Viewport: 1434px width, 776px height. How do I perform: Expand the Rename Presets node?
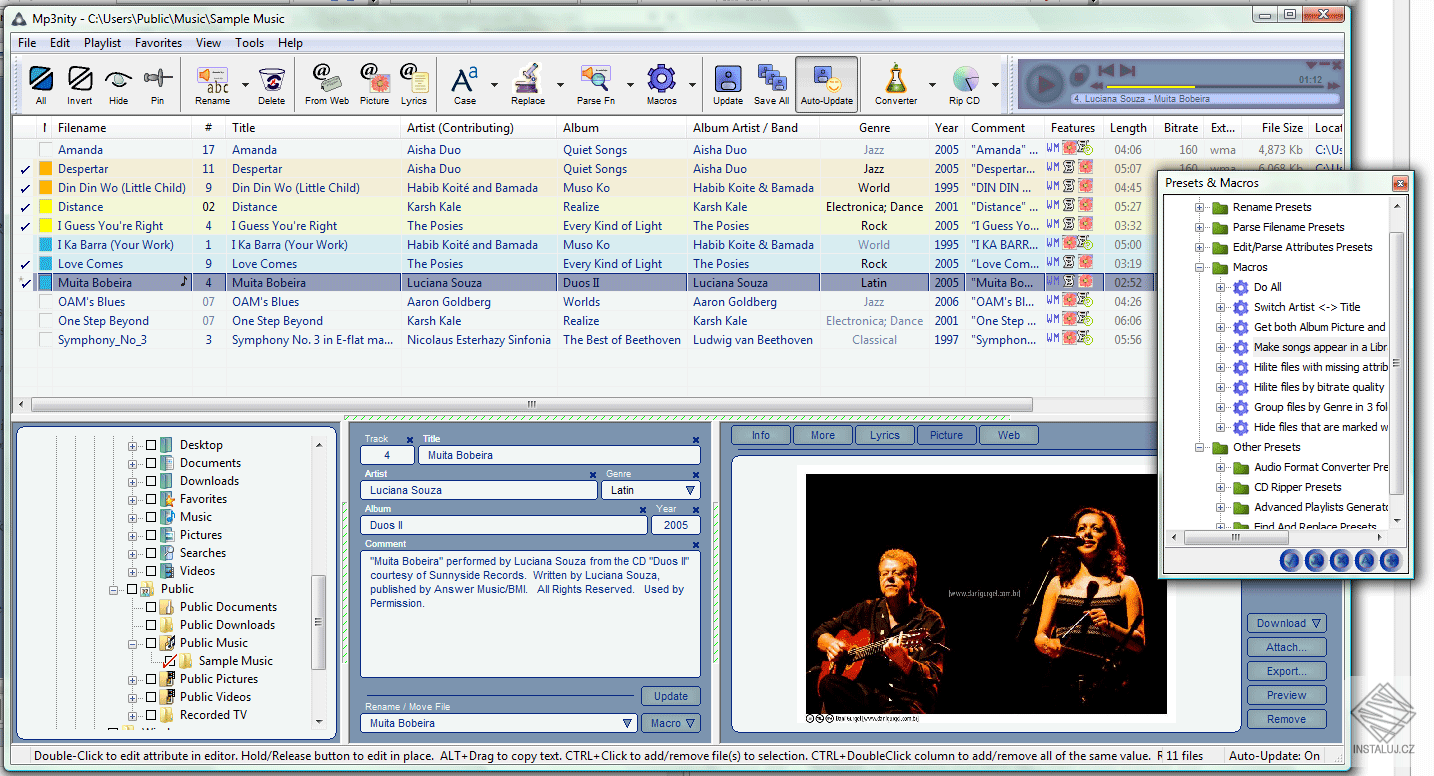(x=1198, y=207)
